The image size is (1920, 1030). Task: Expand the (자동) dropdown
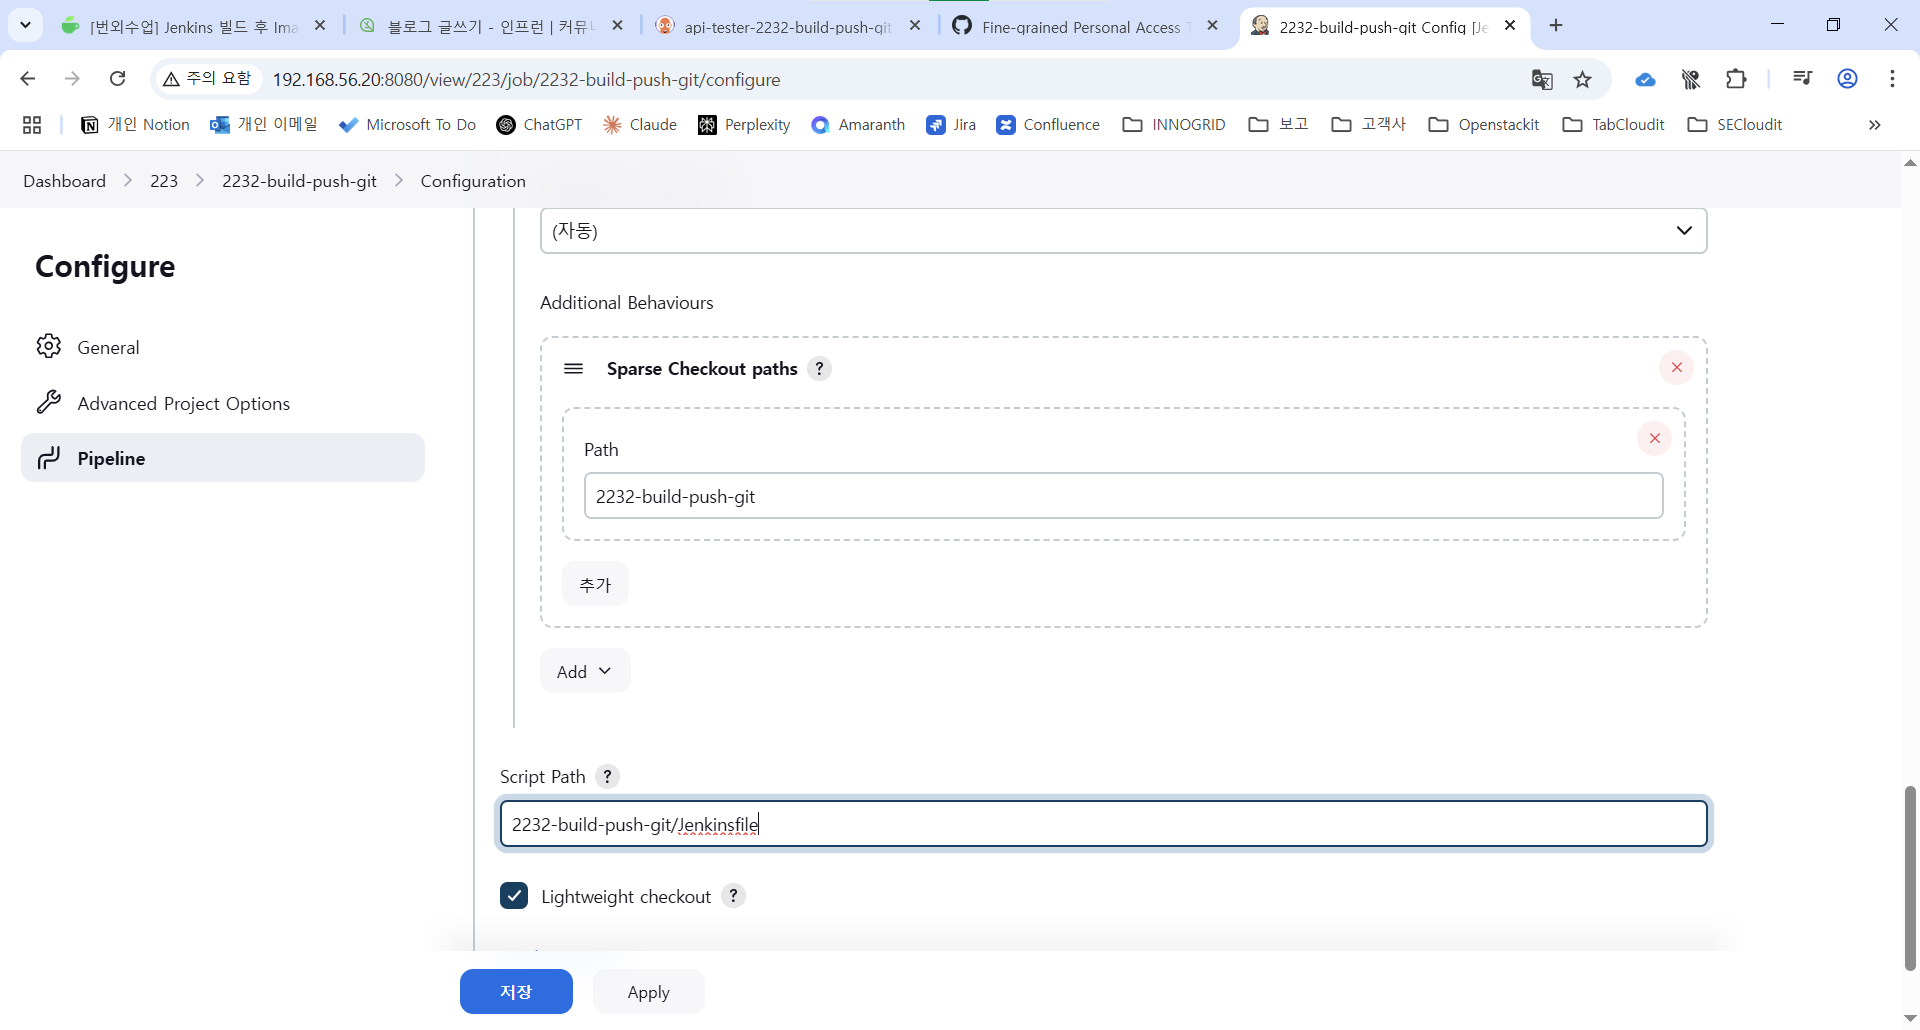coord(1123,231)
